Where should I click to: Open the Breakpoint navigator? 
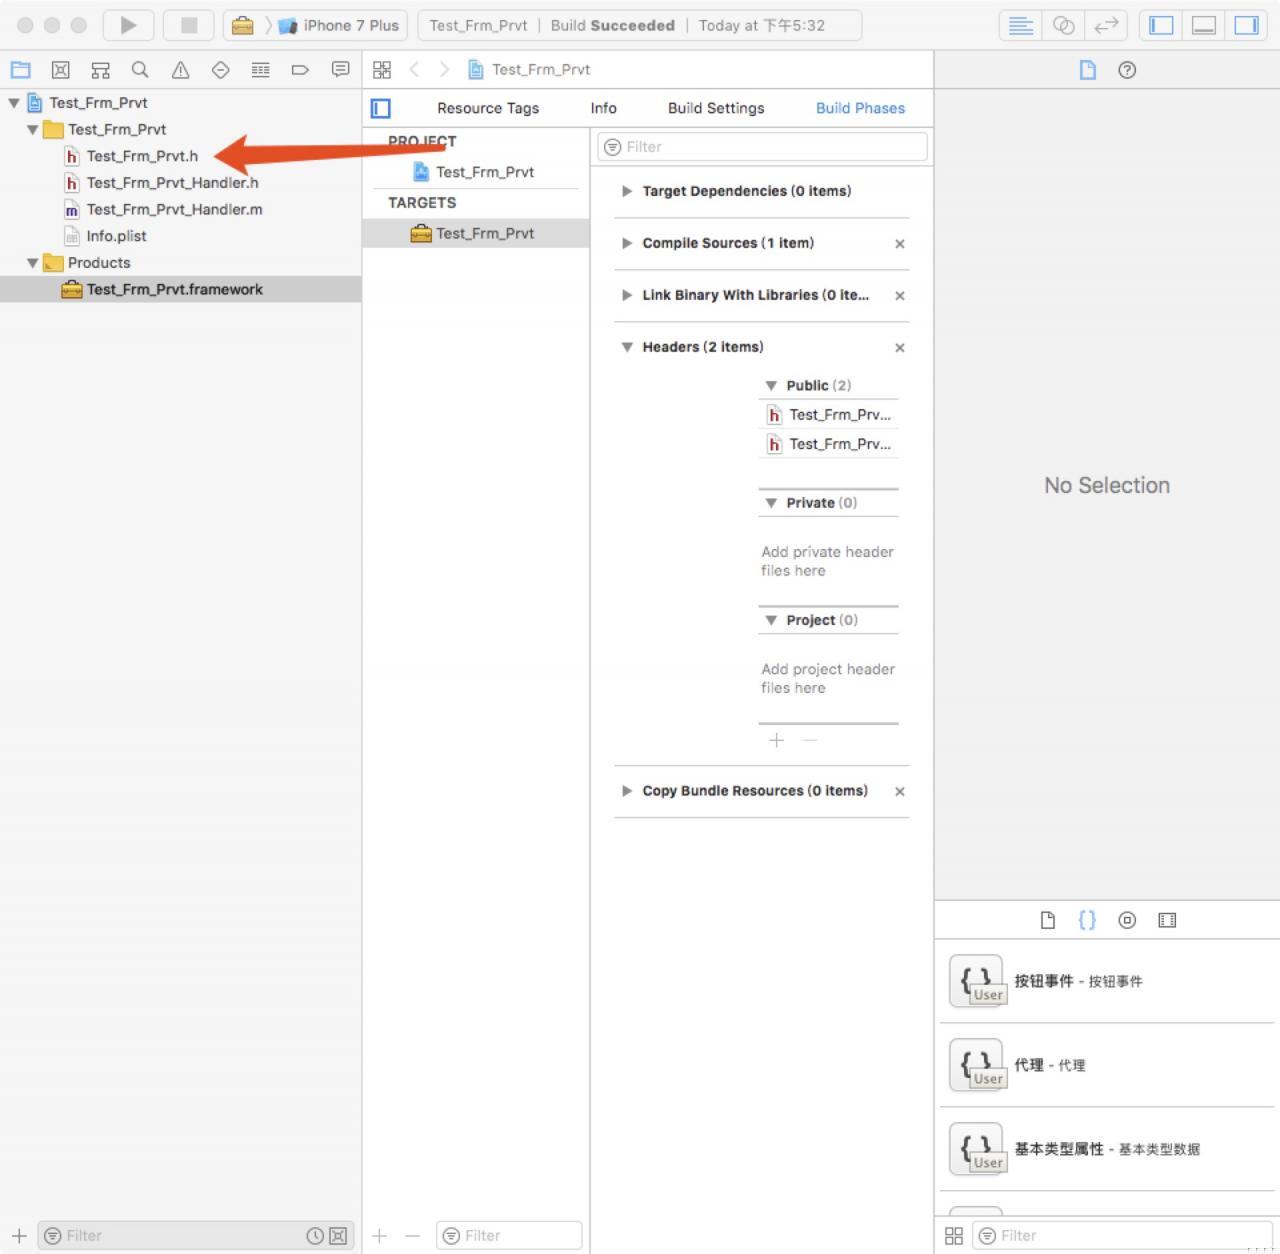[300, 70]
